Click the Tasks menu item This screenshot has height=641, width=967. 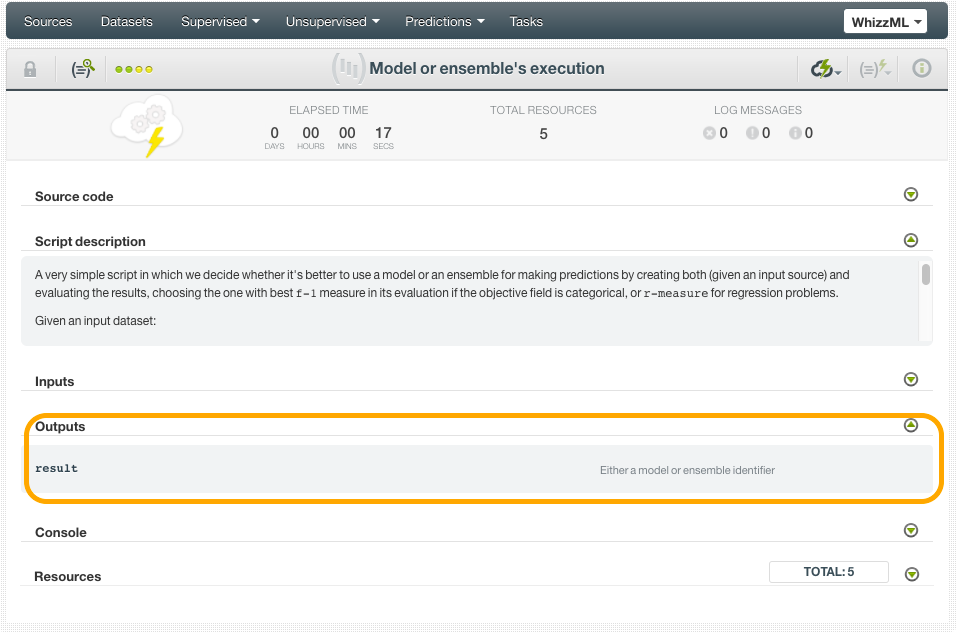525,21
